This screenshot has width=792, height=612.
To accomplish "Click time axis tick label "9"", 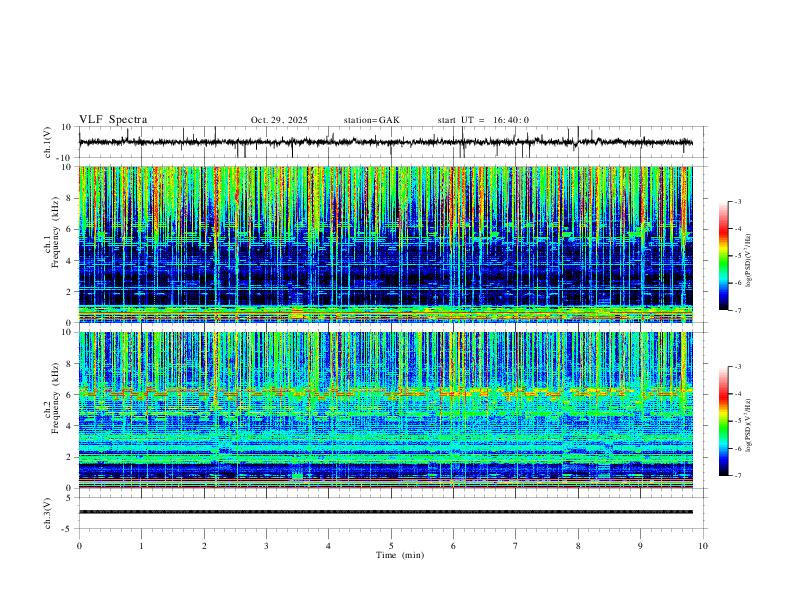I will point(640,546).
